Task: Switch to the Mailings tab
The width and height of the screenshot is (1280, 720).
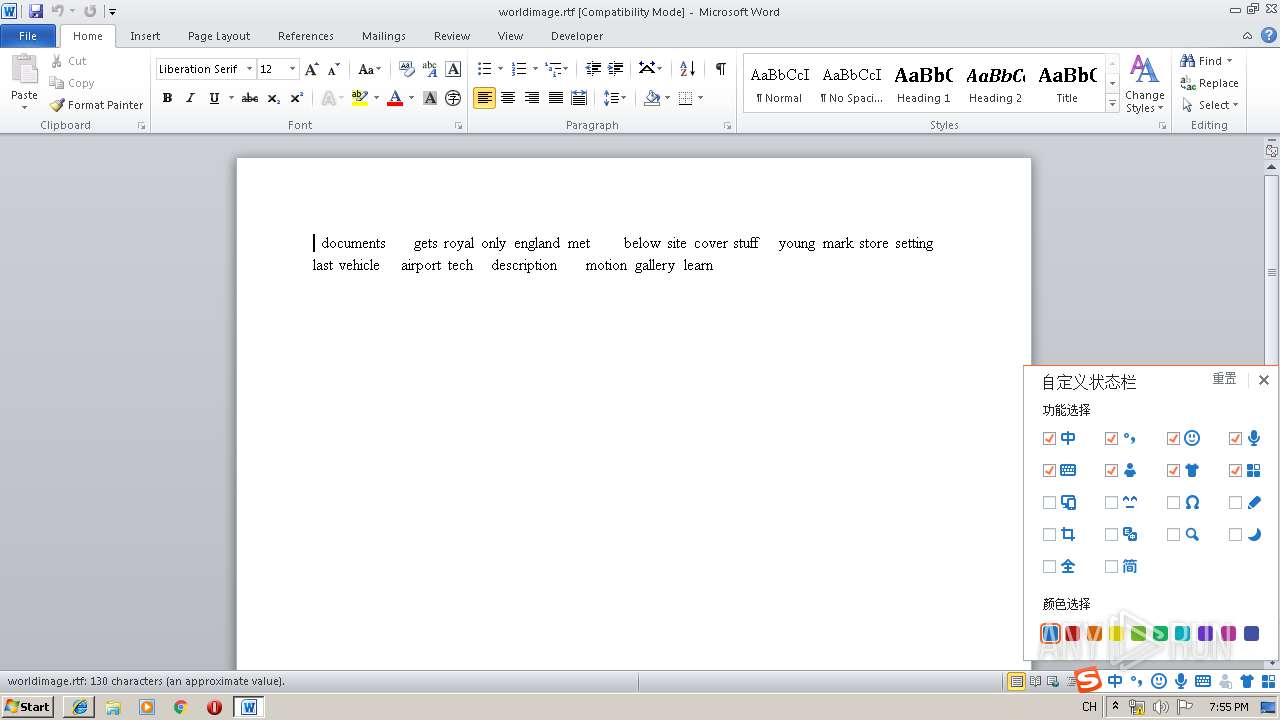Action: pos(384,36)
